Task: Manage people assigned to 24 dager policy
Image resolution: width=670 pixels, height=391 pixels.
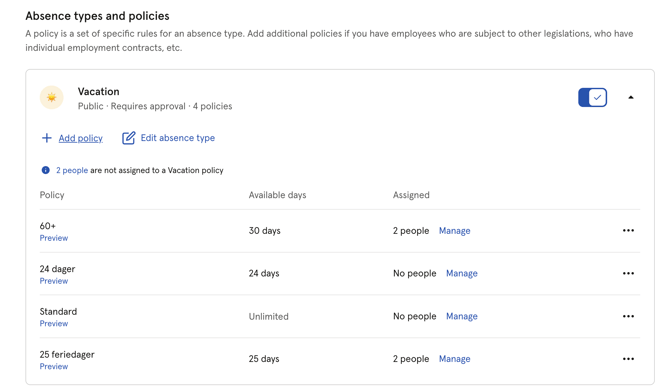Action: 462,273
